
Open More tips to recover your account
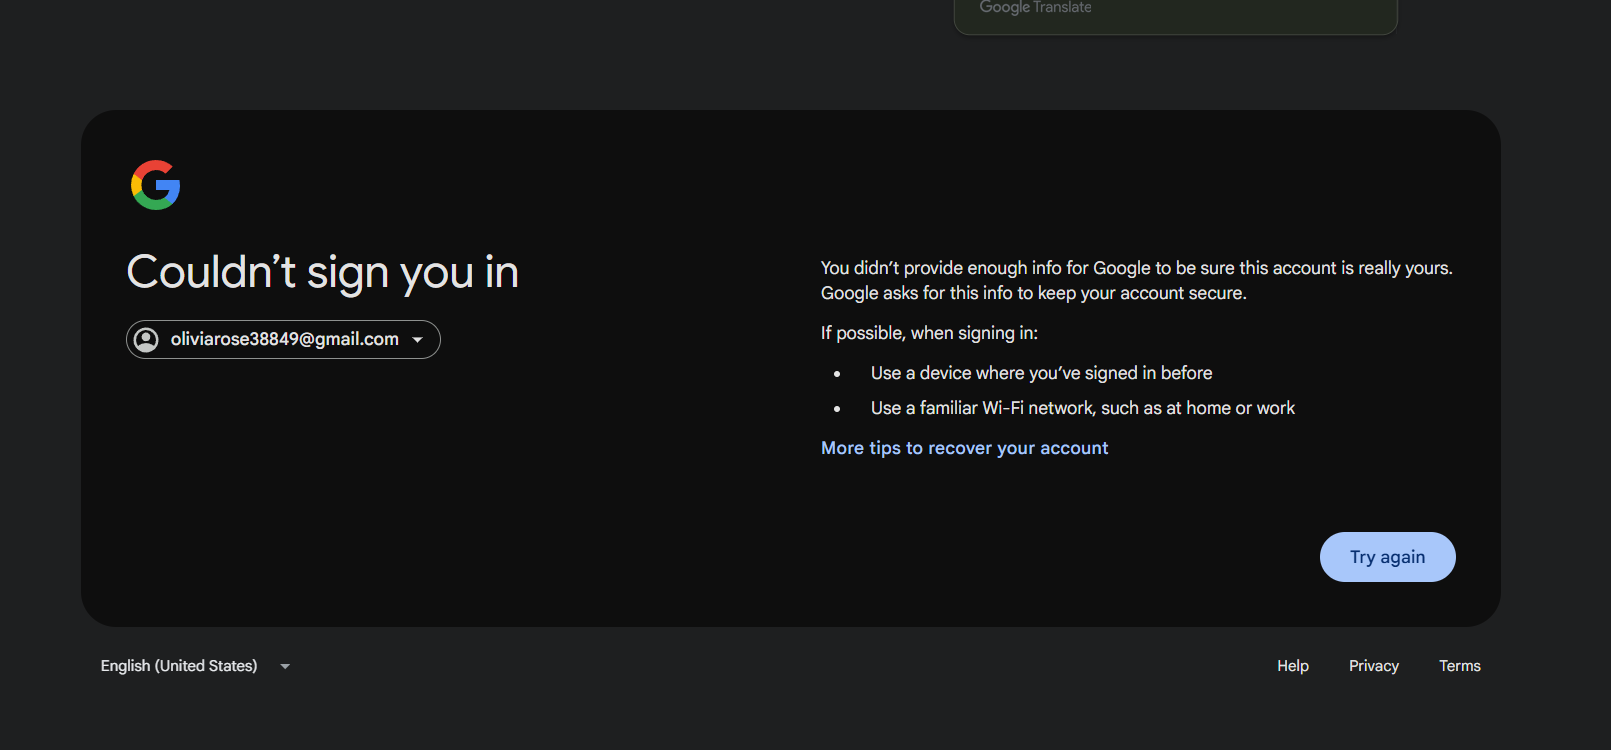click(x=964, y=448)
